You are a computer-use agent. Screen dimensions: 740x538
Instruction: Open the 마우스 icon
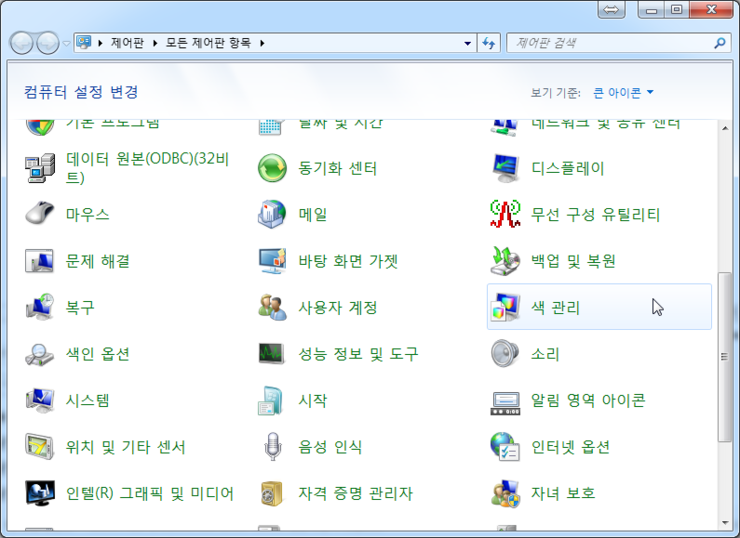click(40, 214)
